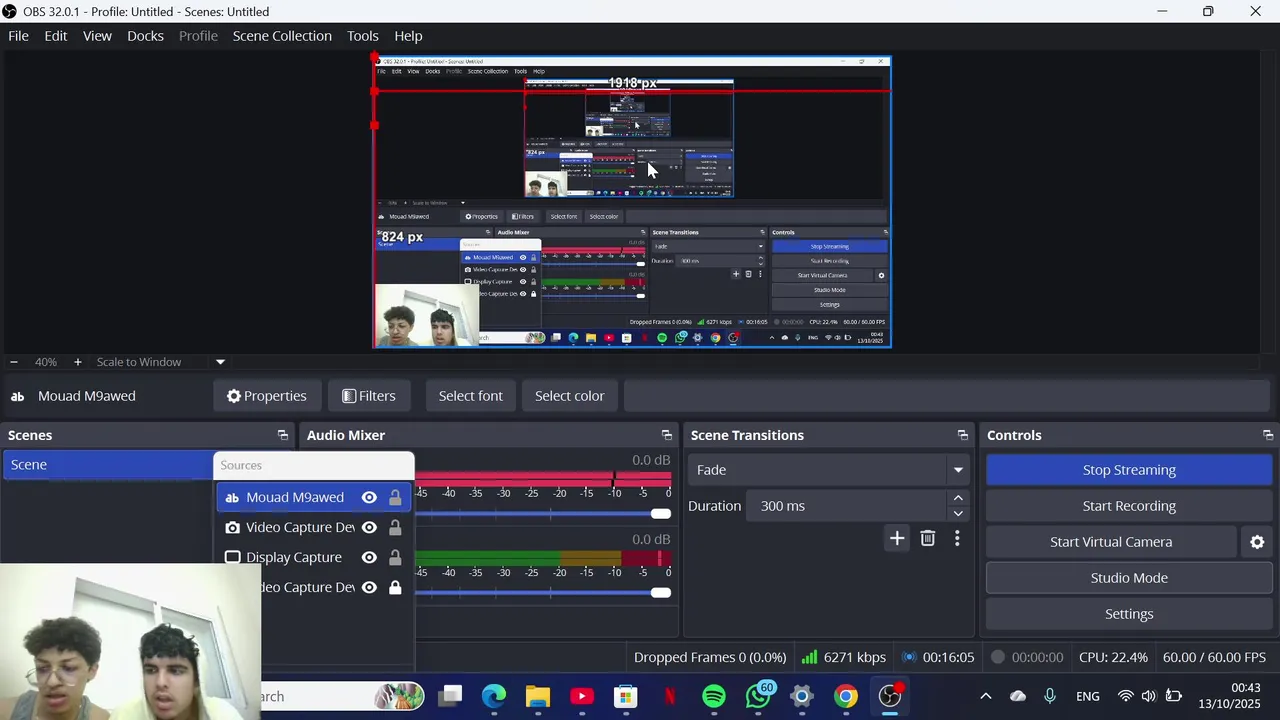Increase Duration with the up arrow
Image resolution: width=1280 pixels, height=720 pixels.
[958, 498]
